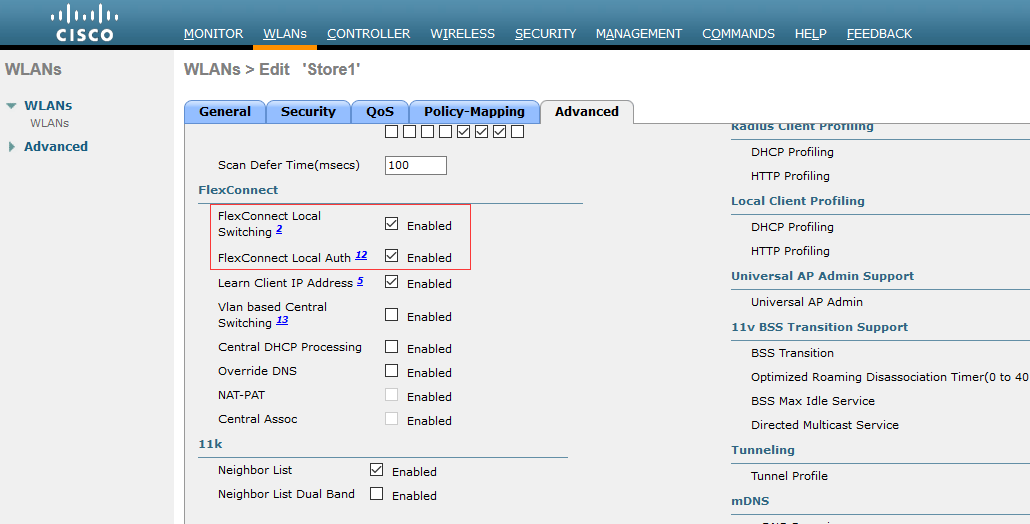
Task: Open the COMMANDS menu
Action: 738,33
